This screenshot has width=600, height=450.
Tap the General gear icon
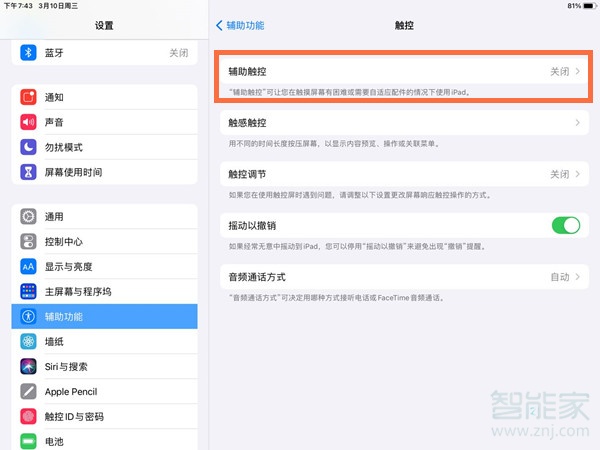[x=28, y=216]
